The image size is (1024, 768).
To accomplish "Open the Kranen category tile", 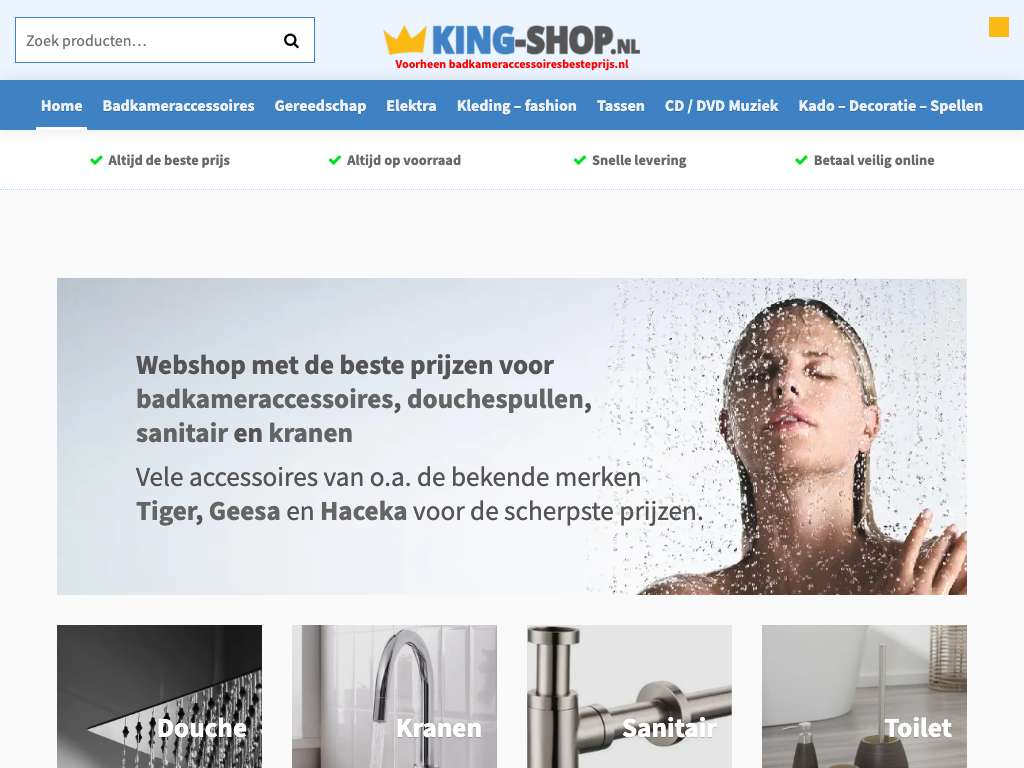I will [394, 696].
